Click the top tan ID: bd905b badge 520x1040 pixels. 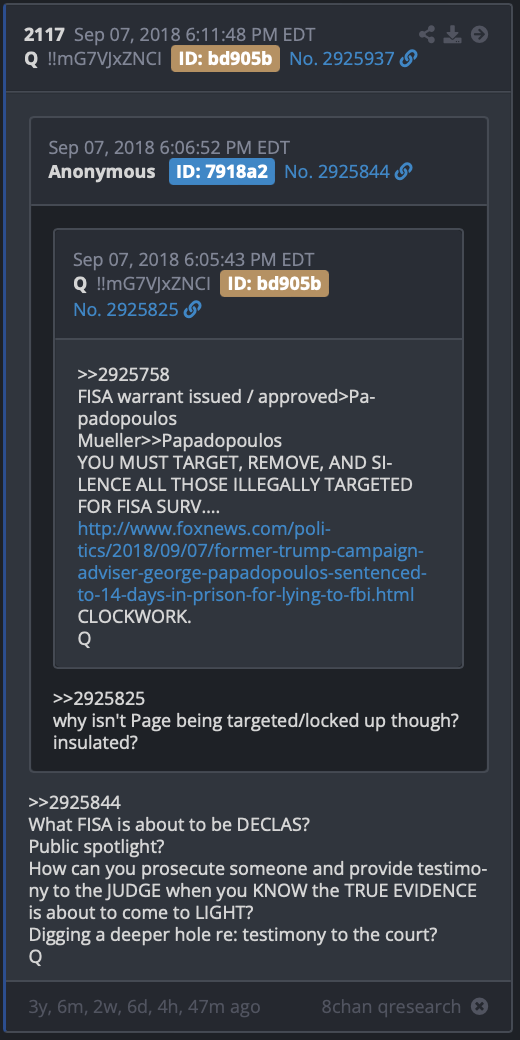pos(226,59)
